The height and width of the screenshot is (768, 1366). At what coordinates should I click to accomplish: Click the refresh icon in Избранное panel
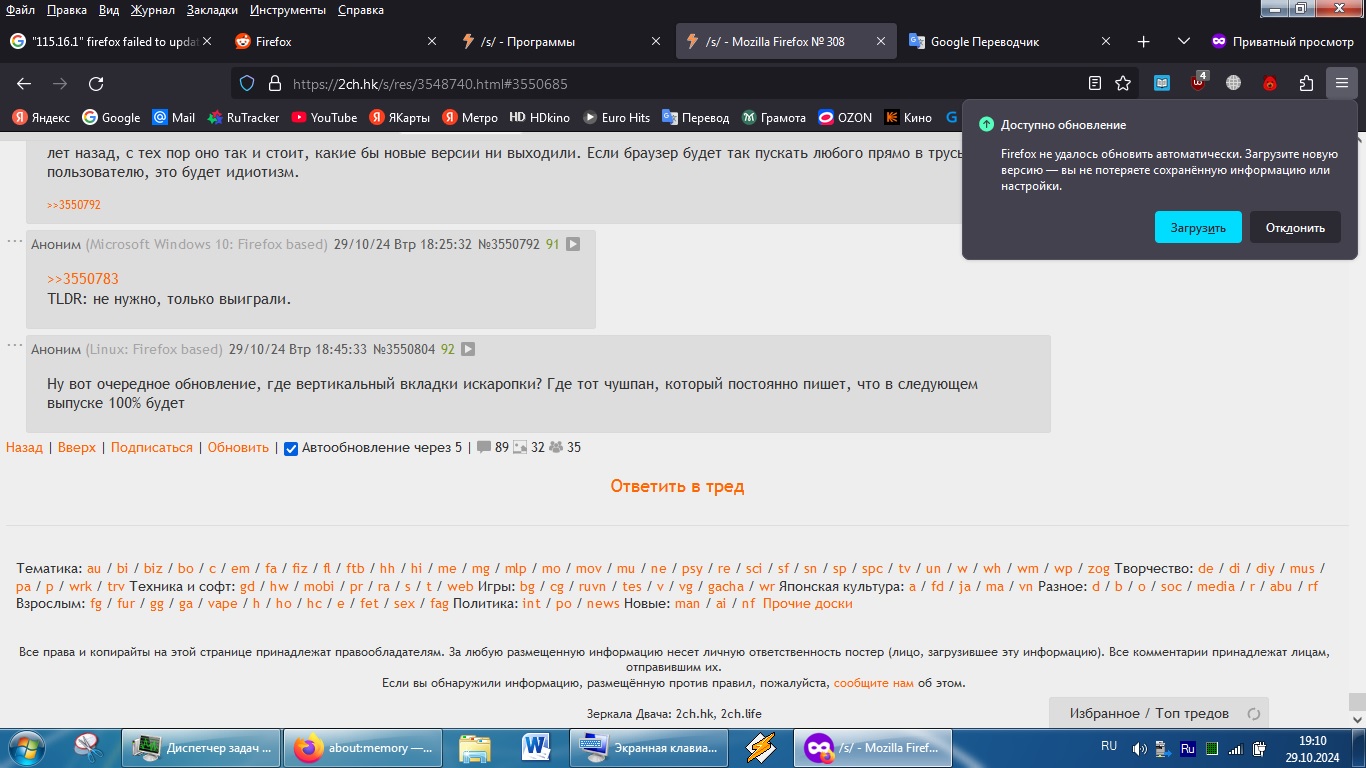(1252, 714)
